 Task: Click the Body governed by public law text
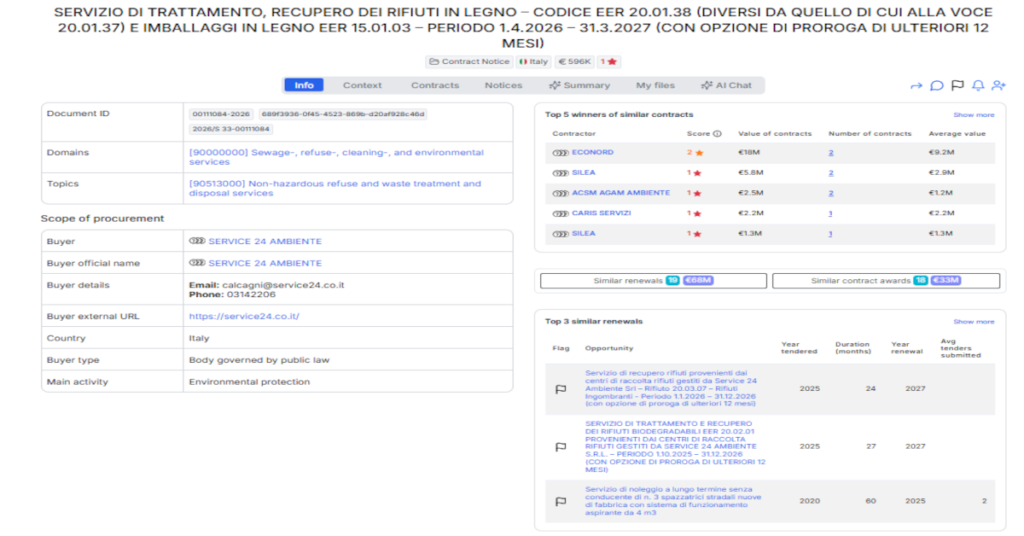(259, 360)
